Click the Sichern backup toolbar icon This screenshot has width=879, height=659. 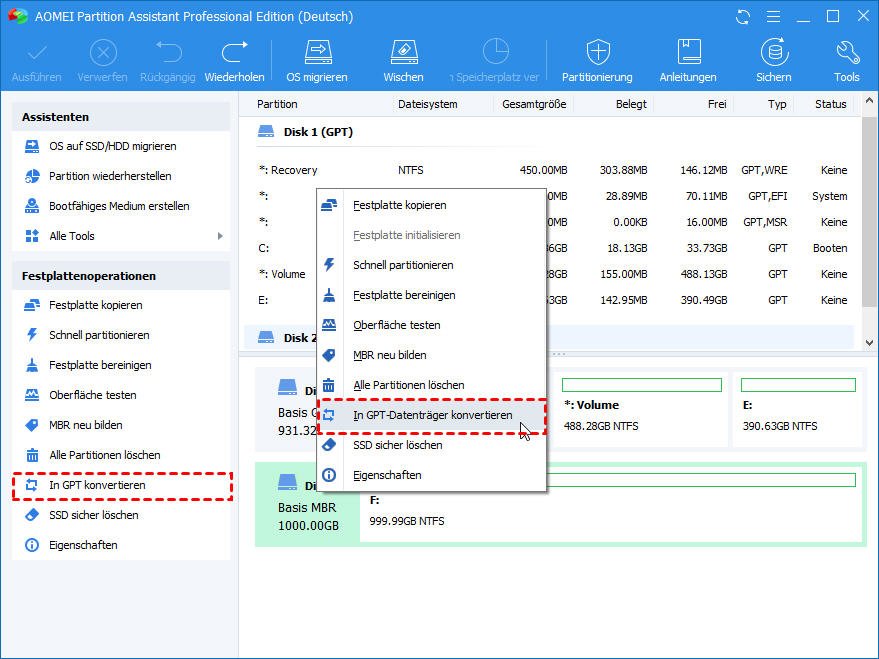click(774, 52)
